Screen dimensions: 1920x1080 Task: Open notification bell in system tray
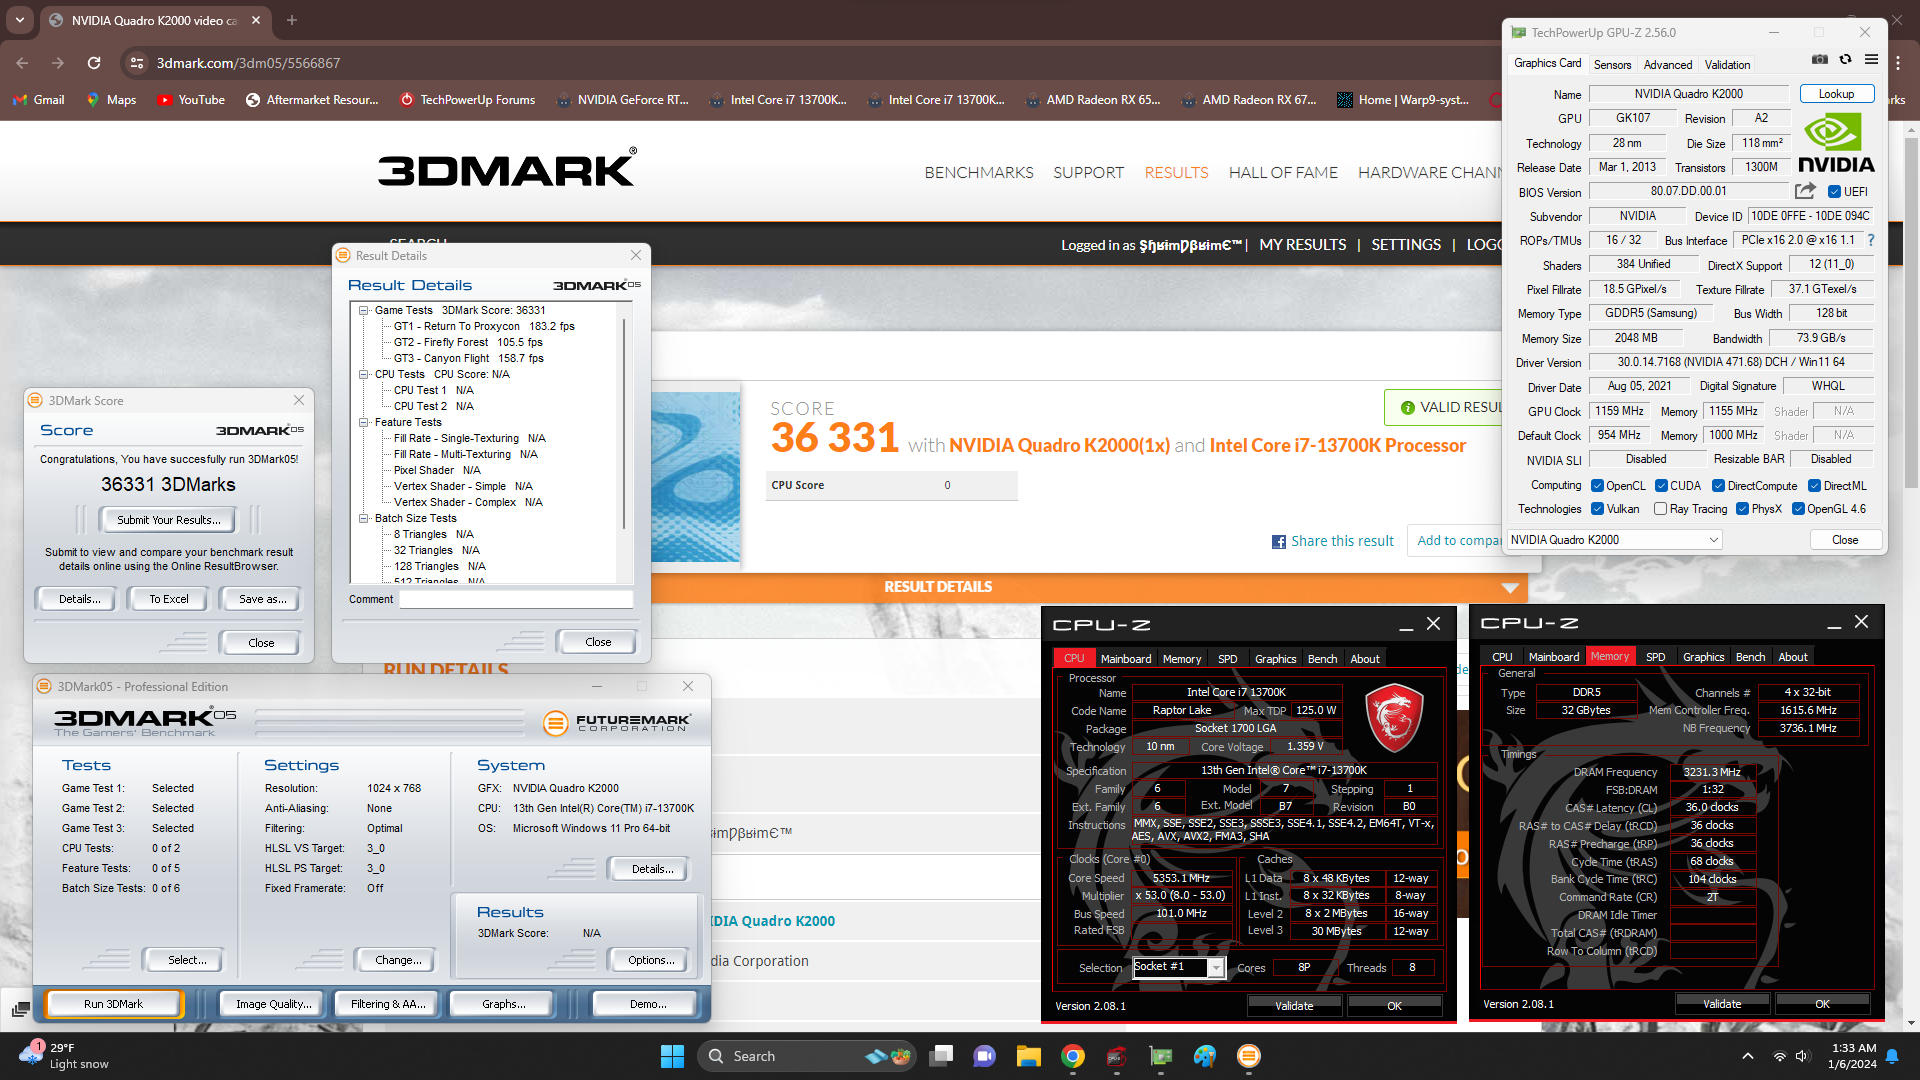(1892, 1056)
